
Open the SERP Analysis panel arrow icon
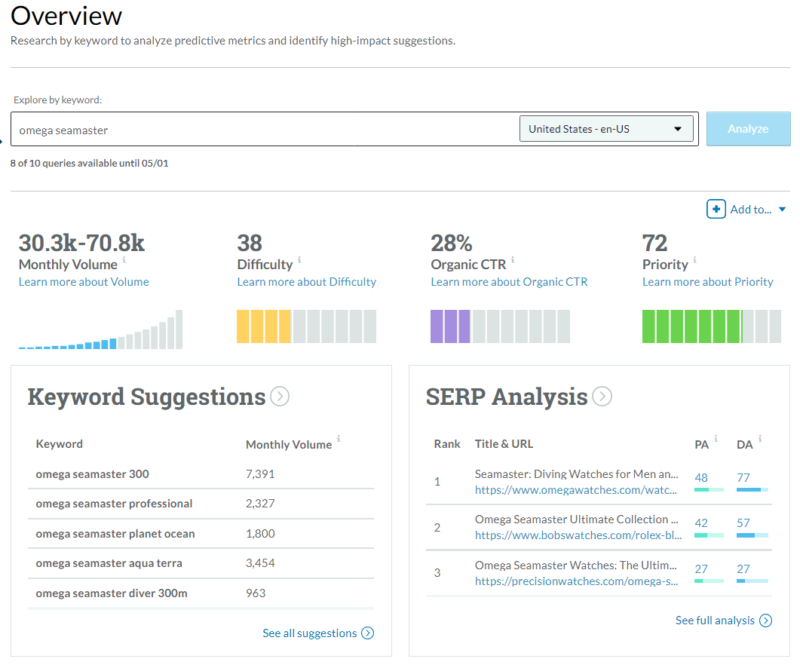click(x=602, y=397)
